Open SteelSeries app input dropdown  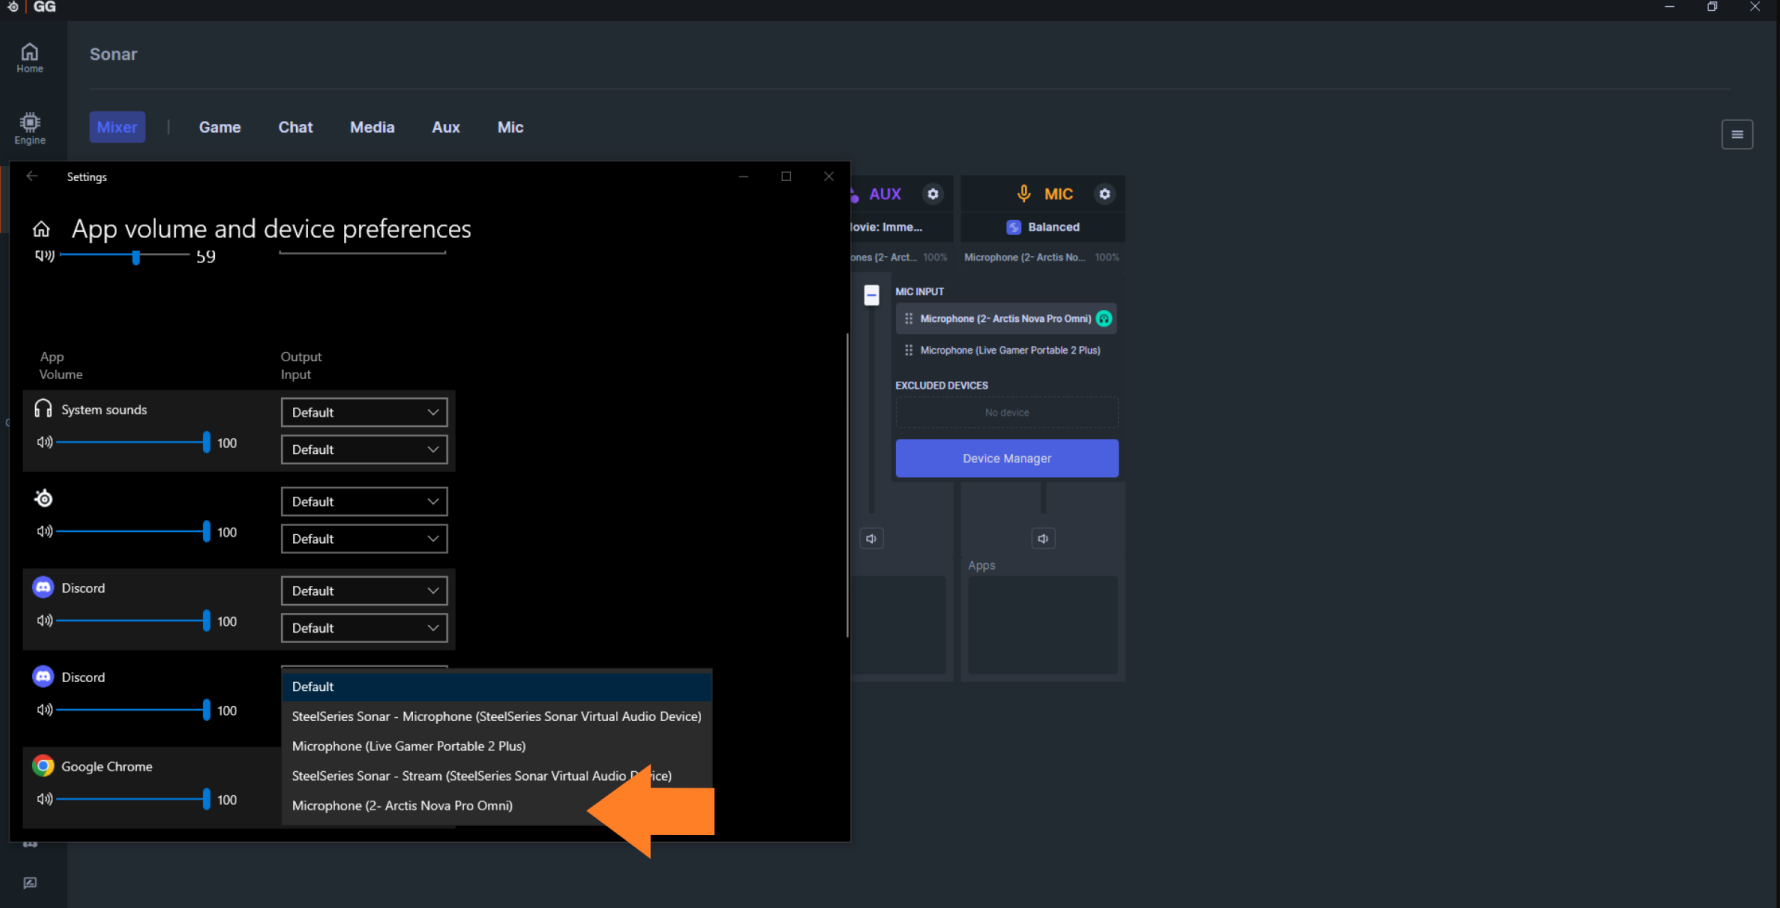[364, 539]
